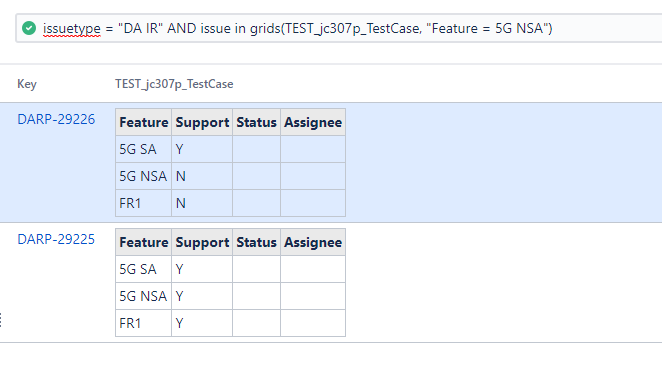Click Y support value for 5G NSA in DARP-29225
This screenshot has height=367, width=662.
202,296
